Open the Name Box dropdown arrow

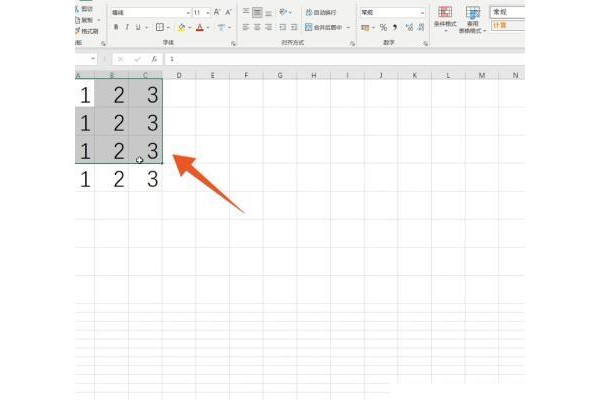click(x=93, y=59)
